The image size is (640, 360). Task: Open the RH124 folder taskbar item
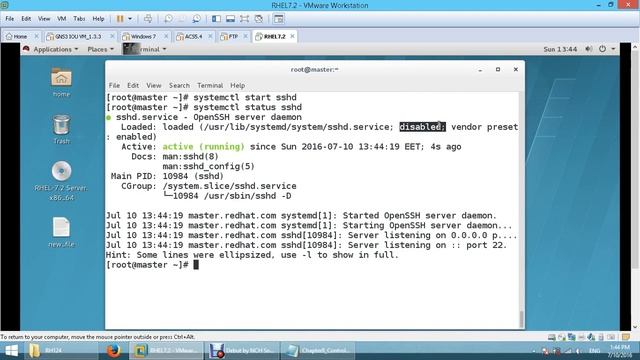pos(61,351)
